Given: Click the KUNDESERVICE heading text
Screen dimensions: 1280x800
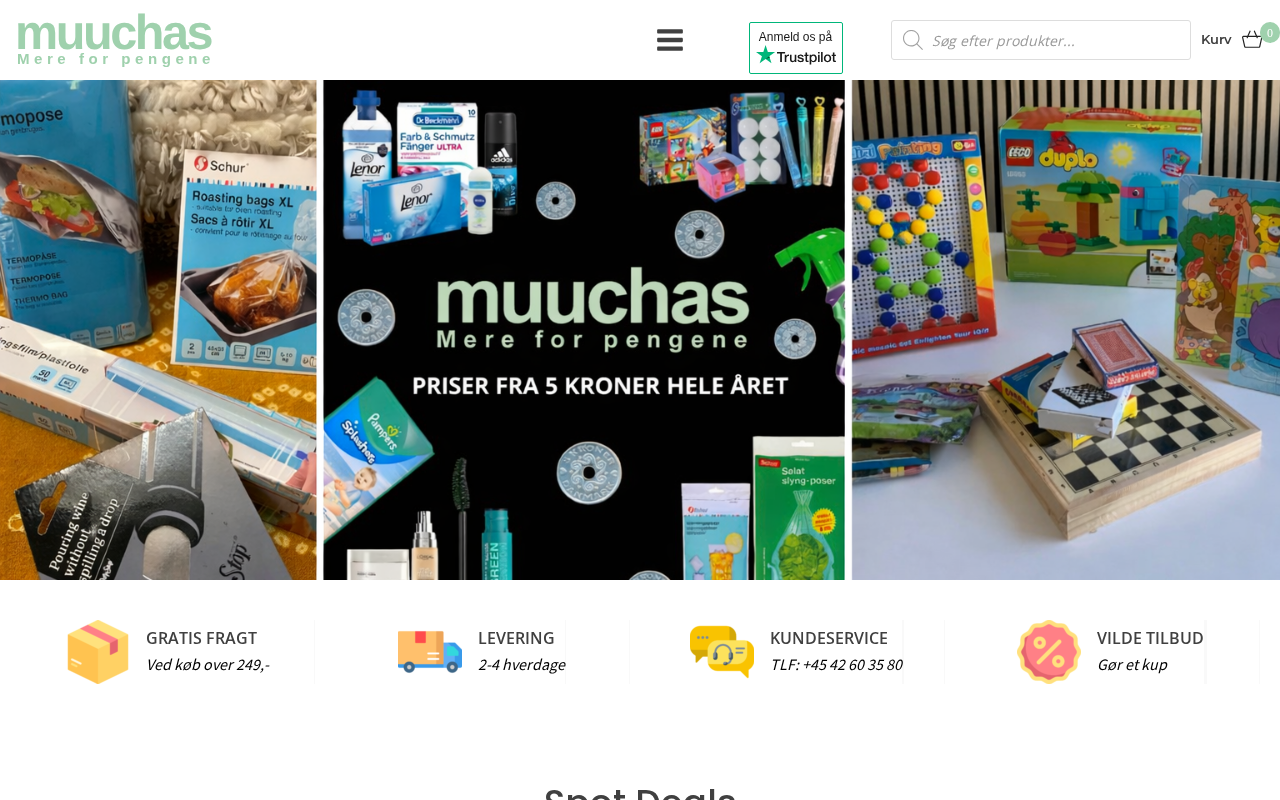Looking at the screenshot, I should coord(829,638).
